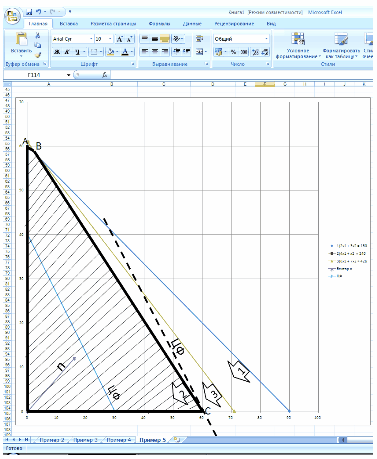Image resolution: width=377 pixels, height=459 pixels.
Task: Open the Arial Cyr font name dropdown
Action: (91, 39)
